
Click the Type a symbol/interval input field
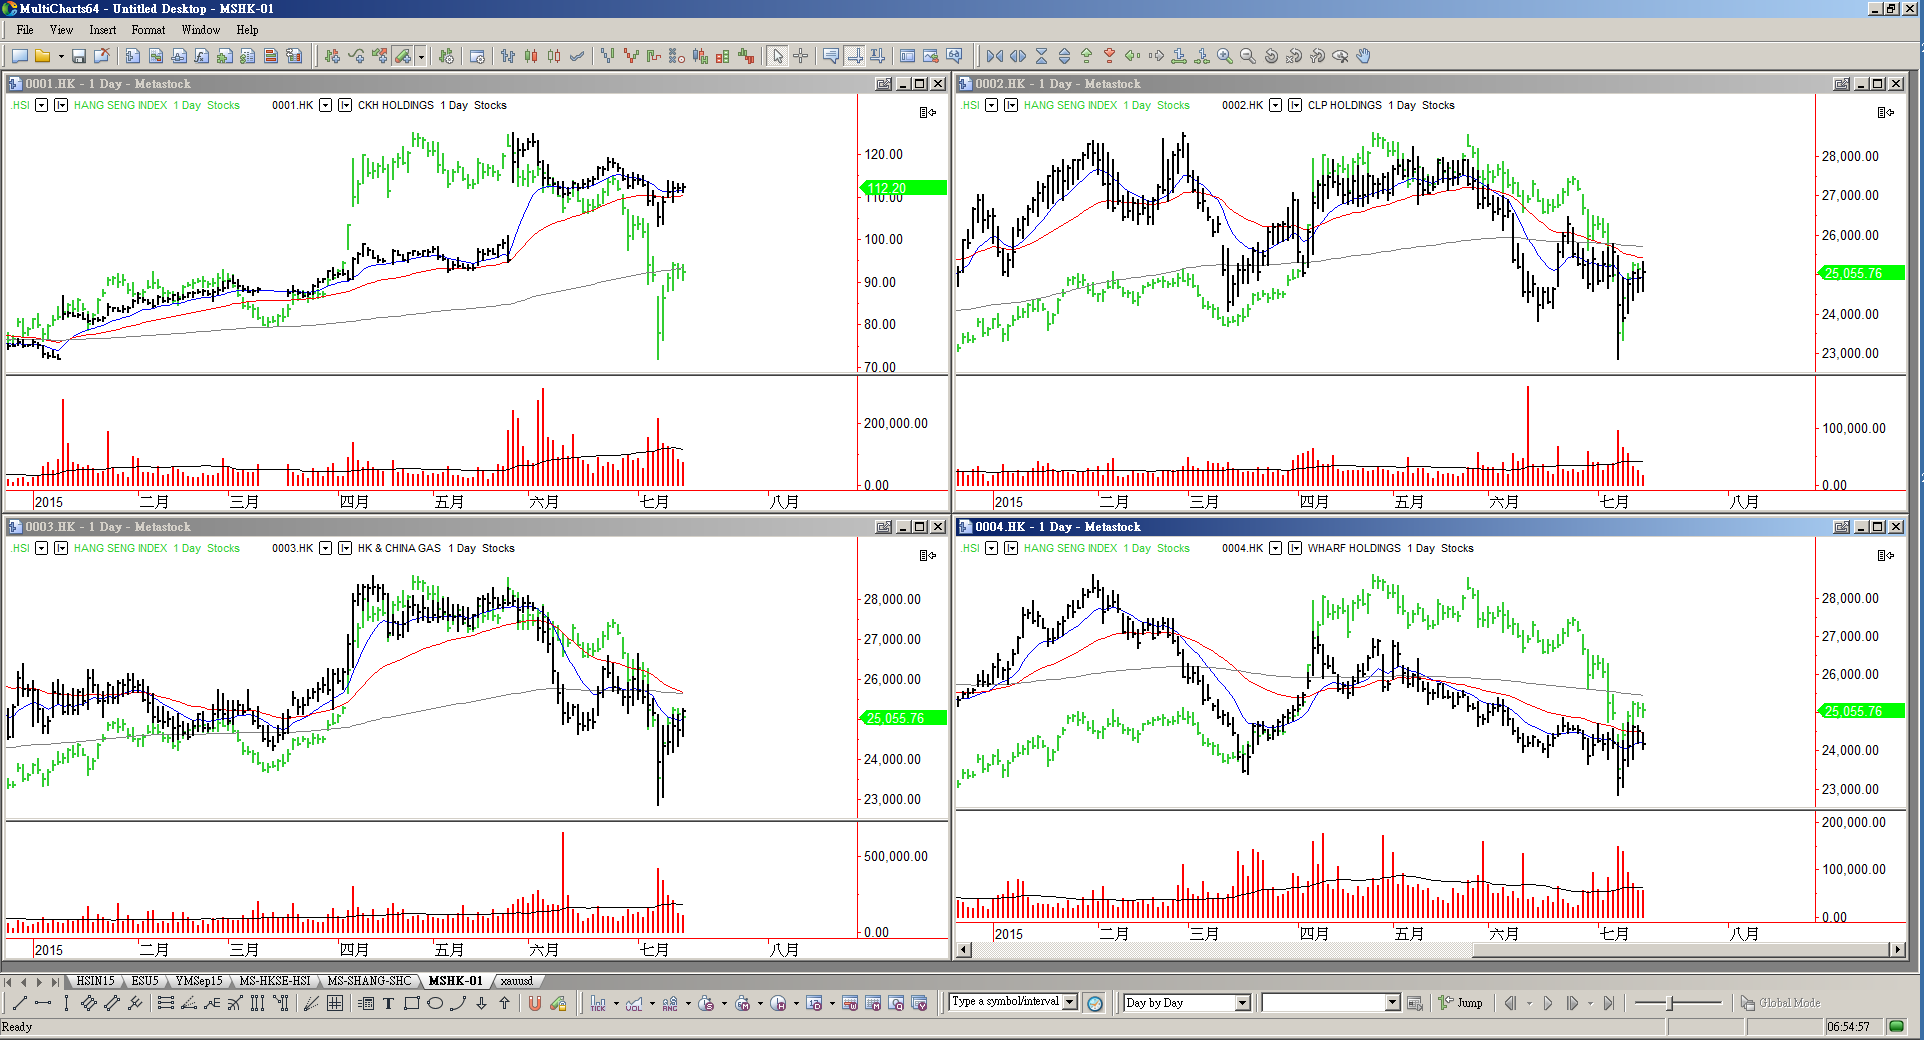[x=1005, y=1002]
